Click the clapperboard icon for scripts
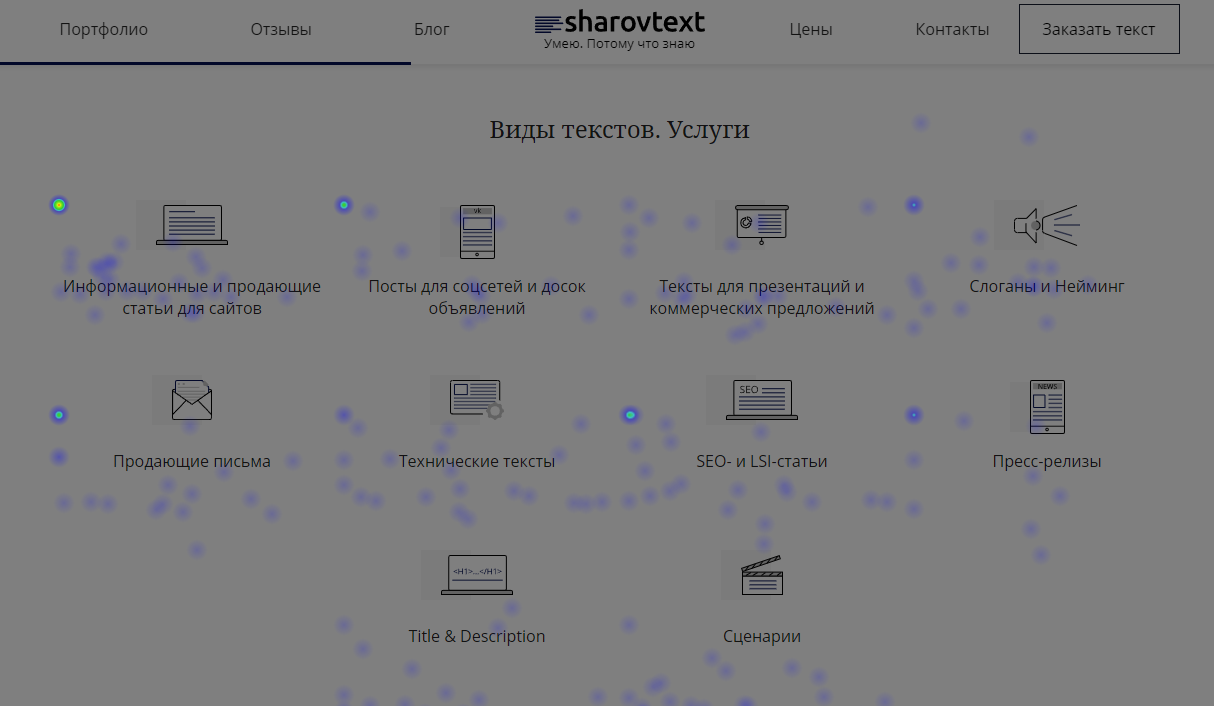Viewport: 1214px width, 706px height. (x=761, y=575)
